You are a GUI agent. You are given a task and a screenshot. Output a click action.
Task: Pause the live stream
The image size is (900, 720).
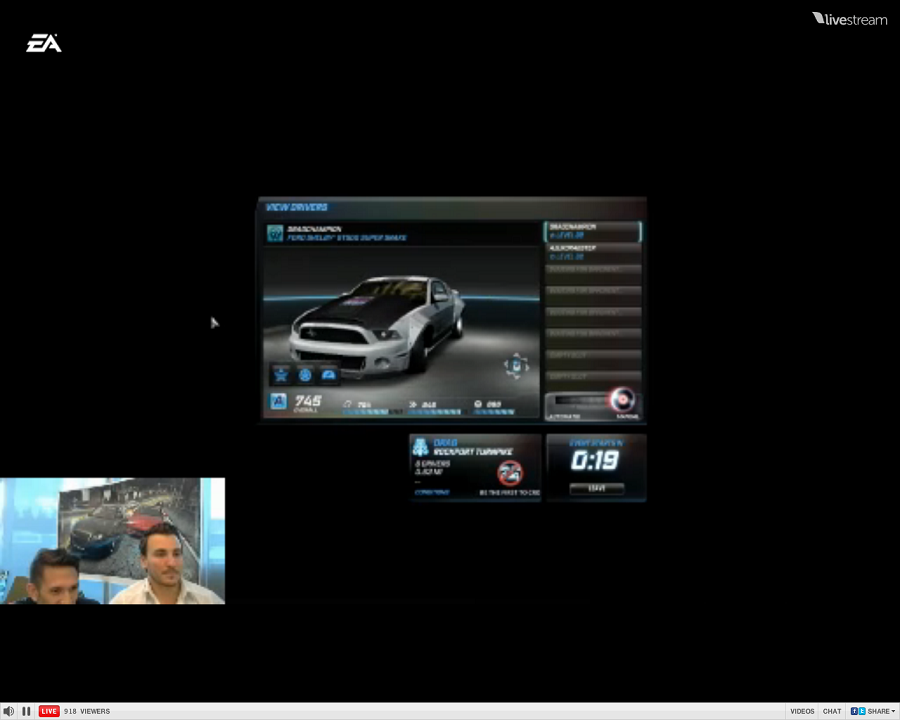click(x=26, y=711)
